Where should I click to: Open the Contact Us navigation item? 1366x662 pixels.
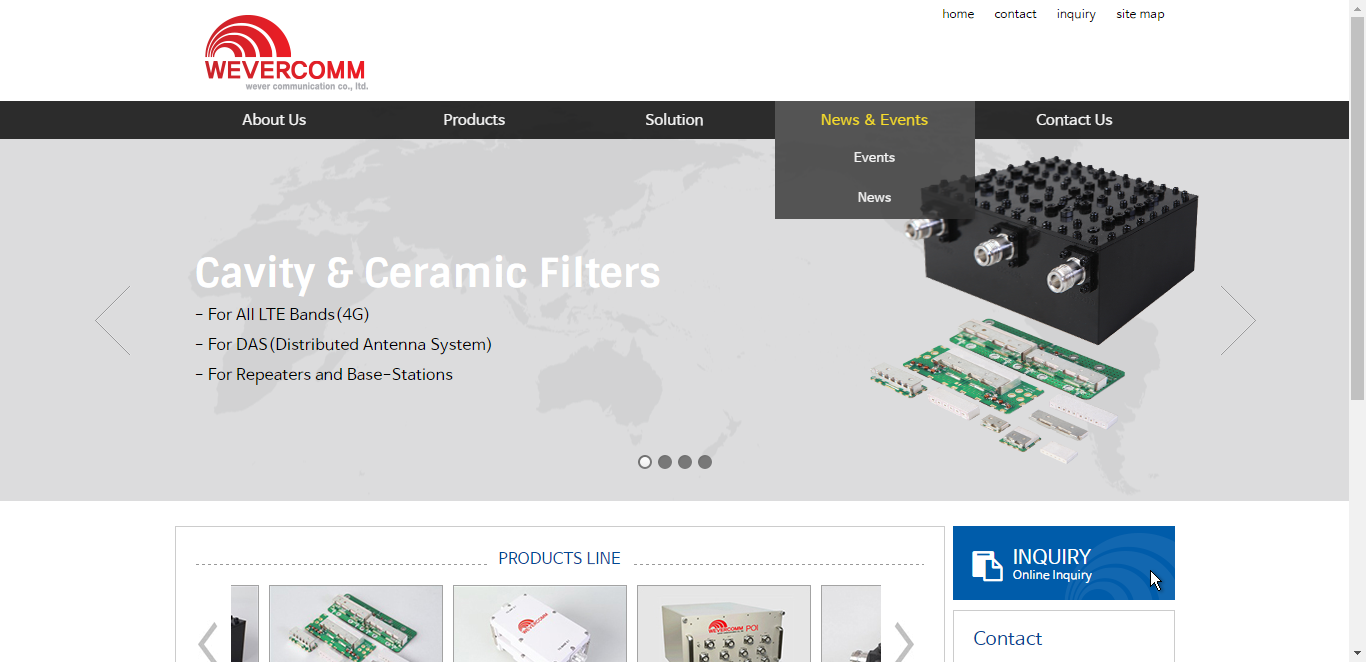1074,120
